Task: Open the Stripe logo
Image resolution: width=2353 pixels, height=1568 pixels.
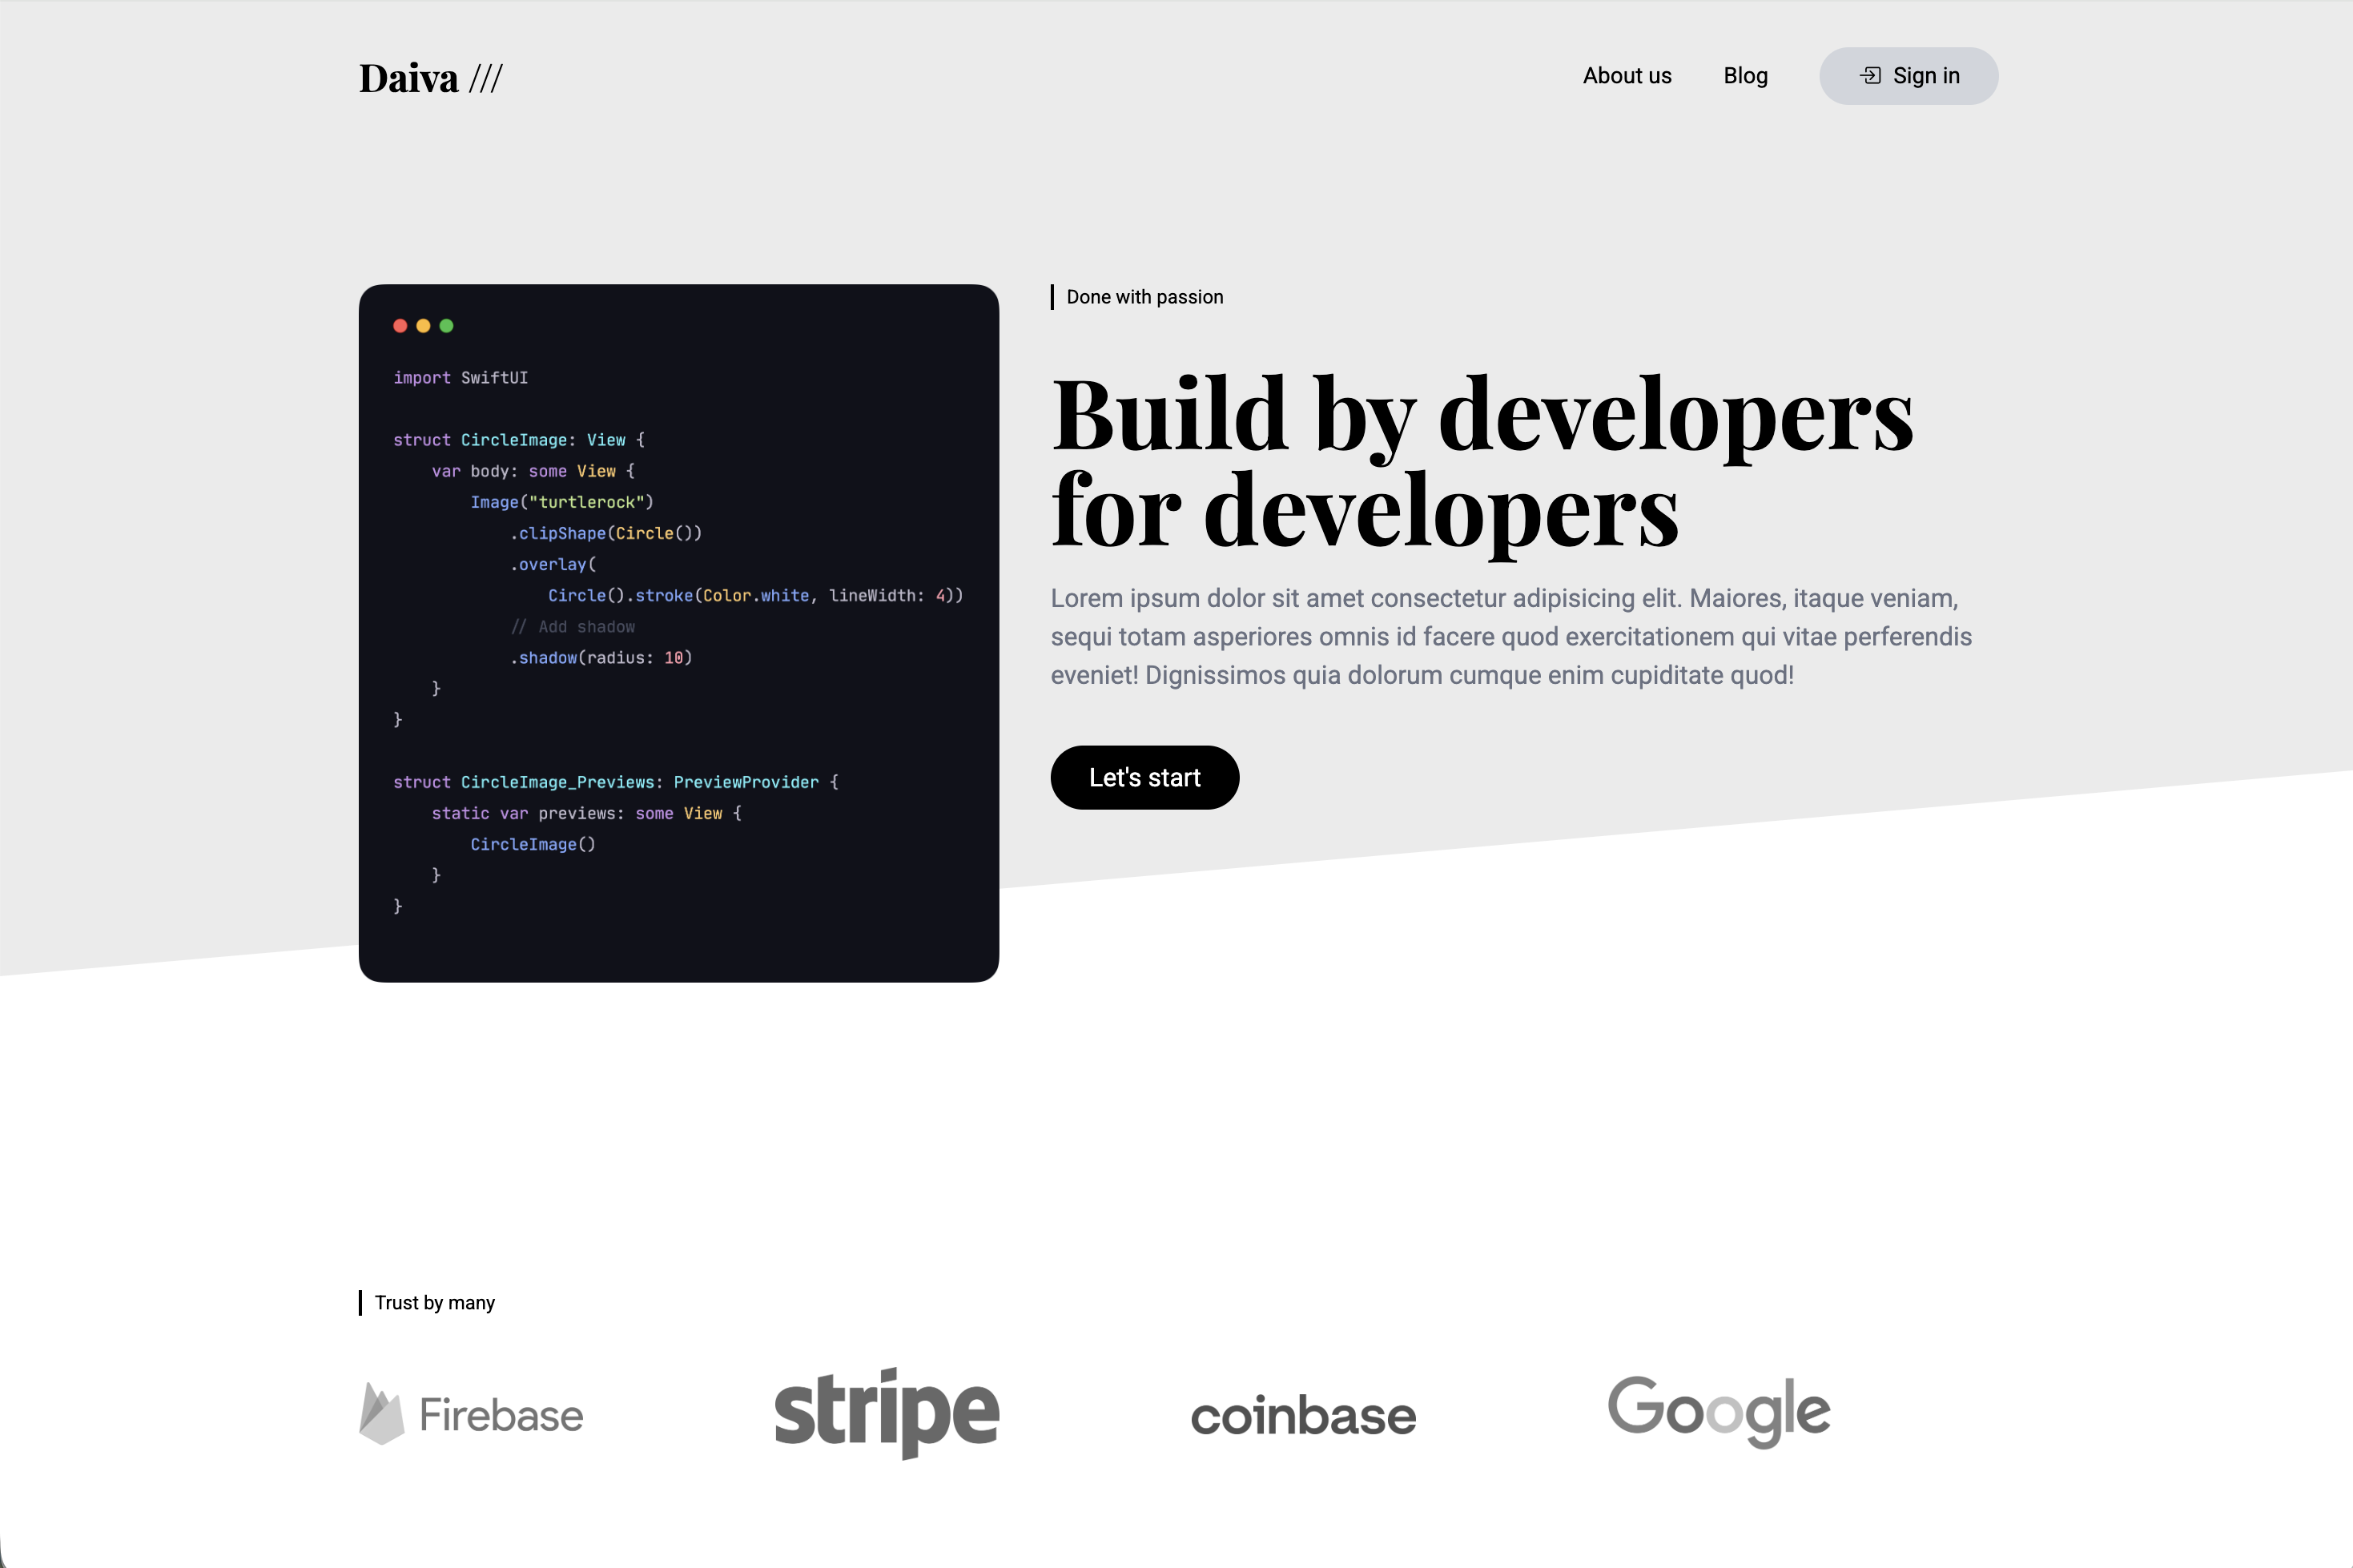Action: point(887,1413)
